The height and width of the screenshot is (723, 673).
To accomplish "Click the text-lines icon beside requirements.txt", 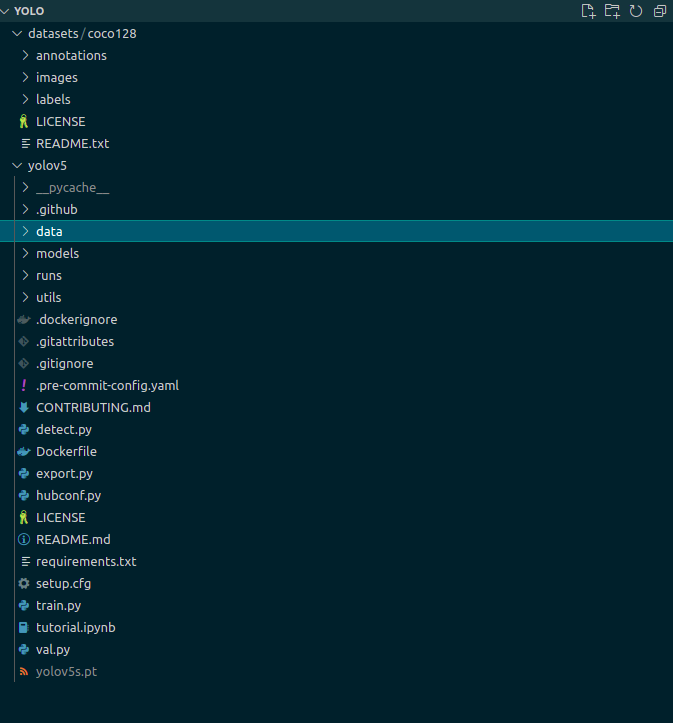I will 26,561.
